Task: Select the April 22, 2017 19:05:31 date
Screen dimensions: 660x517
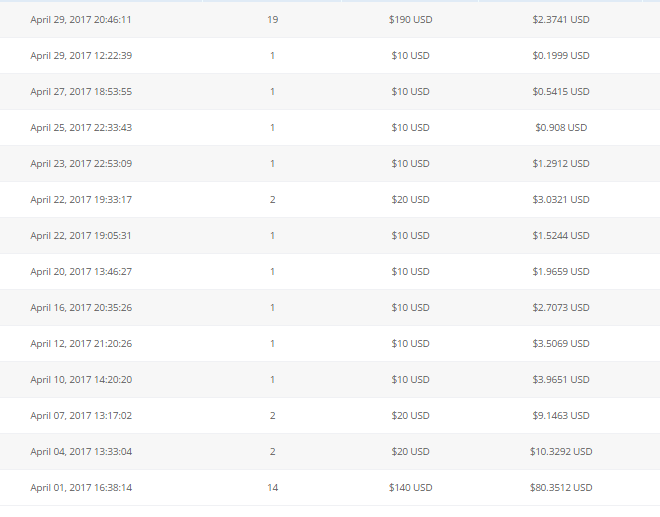Action: click(81, 236)
